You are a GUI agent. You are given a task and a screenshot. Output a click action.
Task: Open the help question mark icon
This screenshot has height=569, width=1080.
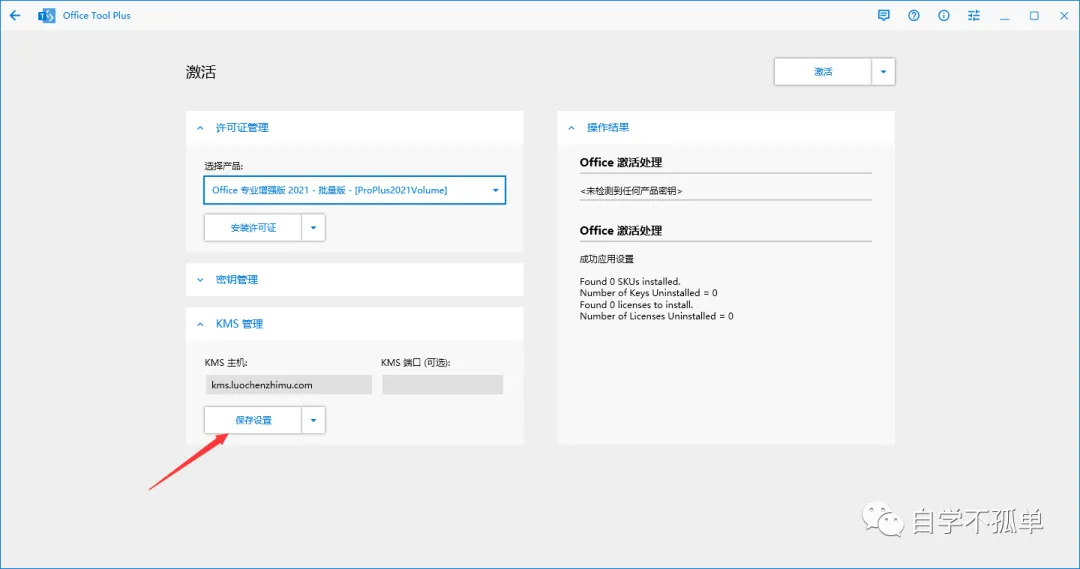[x=913, y=15]
